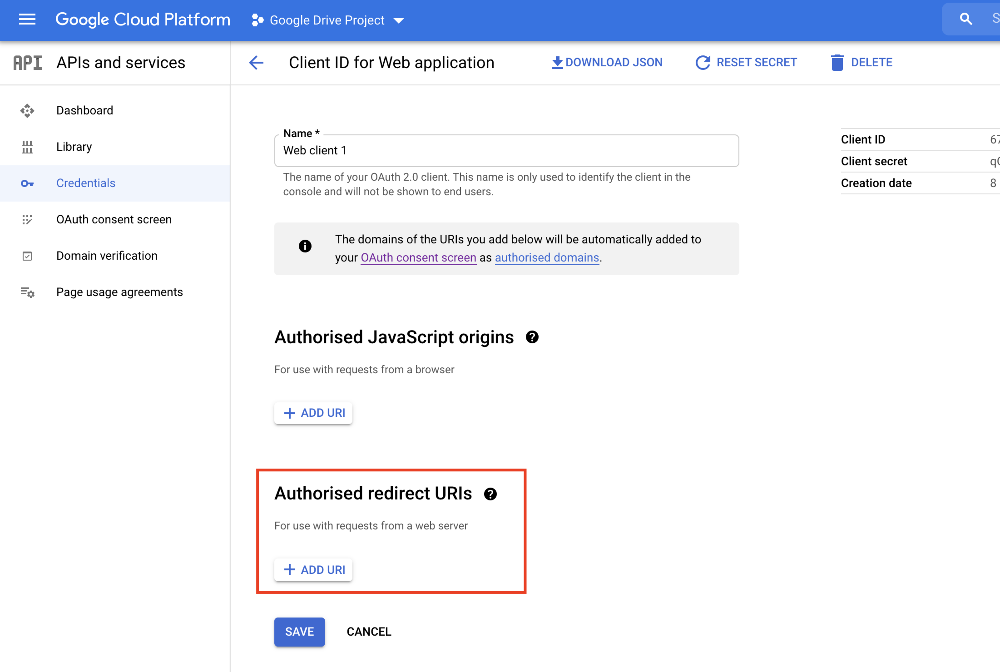Click the 'Creation date' label

[x=876, y=183]
